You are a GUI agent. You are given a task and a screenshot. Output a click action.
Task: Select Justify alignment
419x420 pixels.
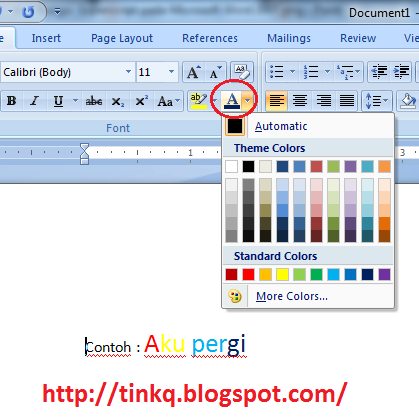pyautogui.click(x=347, y=100)
